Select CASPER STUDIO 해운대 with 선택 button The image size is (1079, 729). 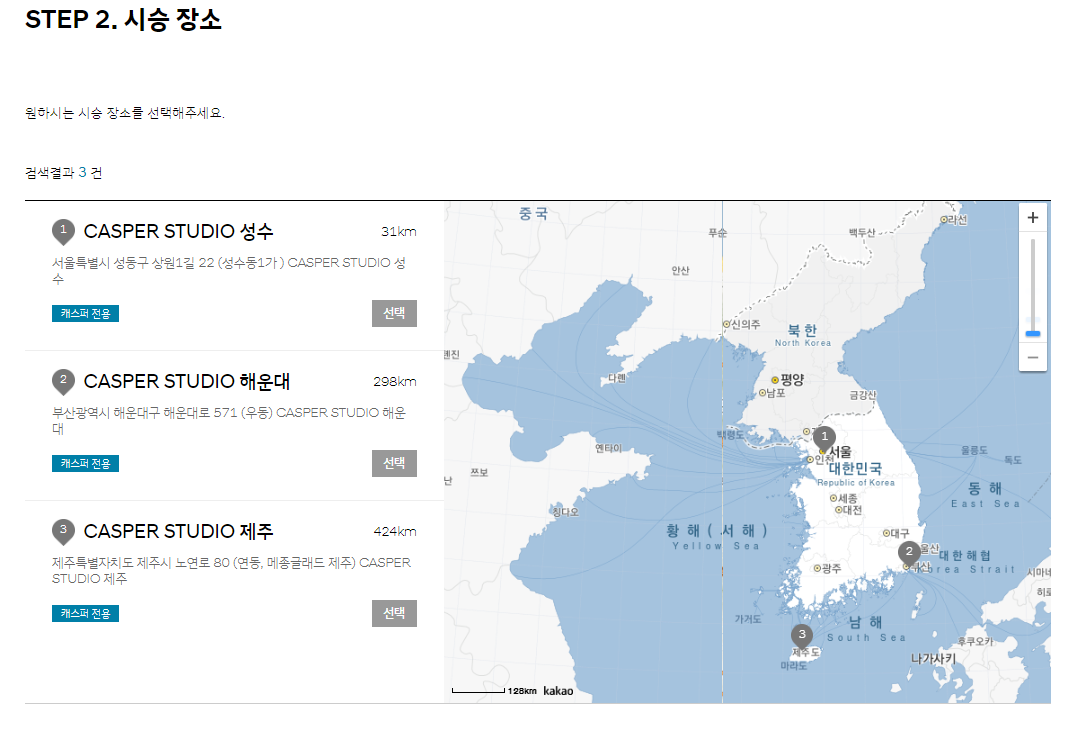[x=394, y=463]
